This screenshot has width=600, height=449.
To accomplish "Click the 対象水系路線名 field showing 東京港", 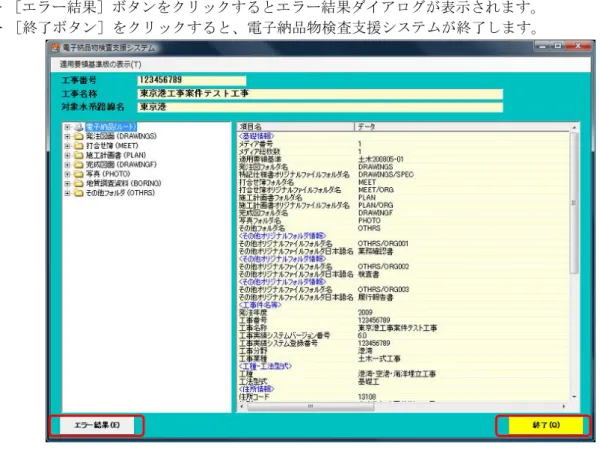I will click(320, 107).
